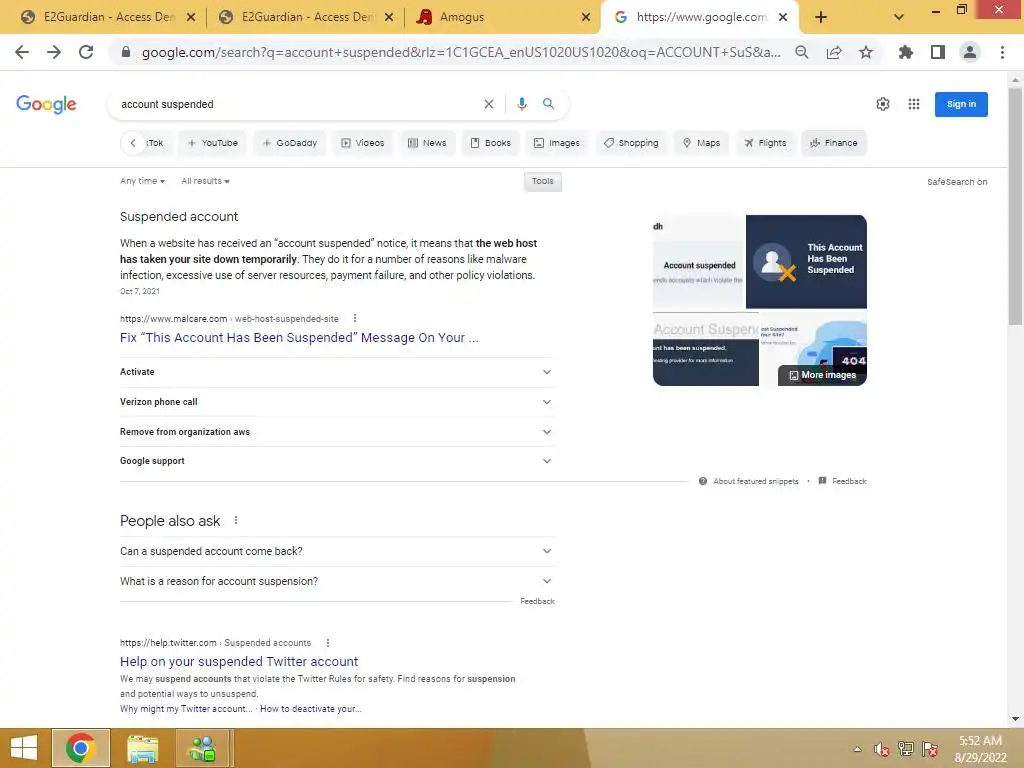This screenshot has height=768, width=1024.
Task: Expand Remove from organization aws section
Action: [x=336, y=432]
